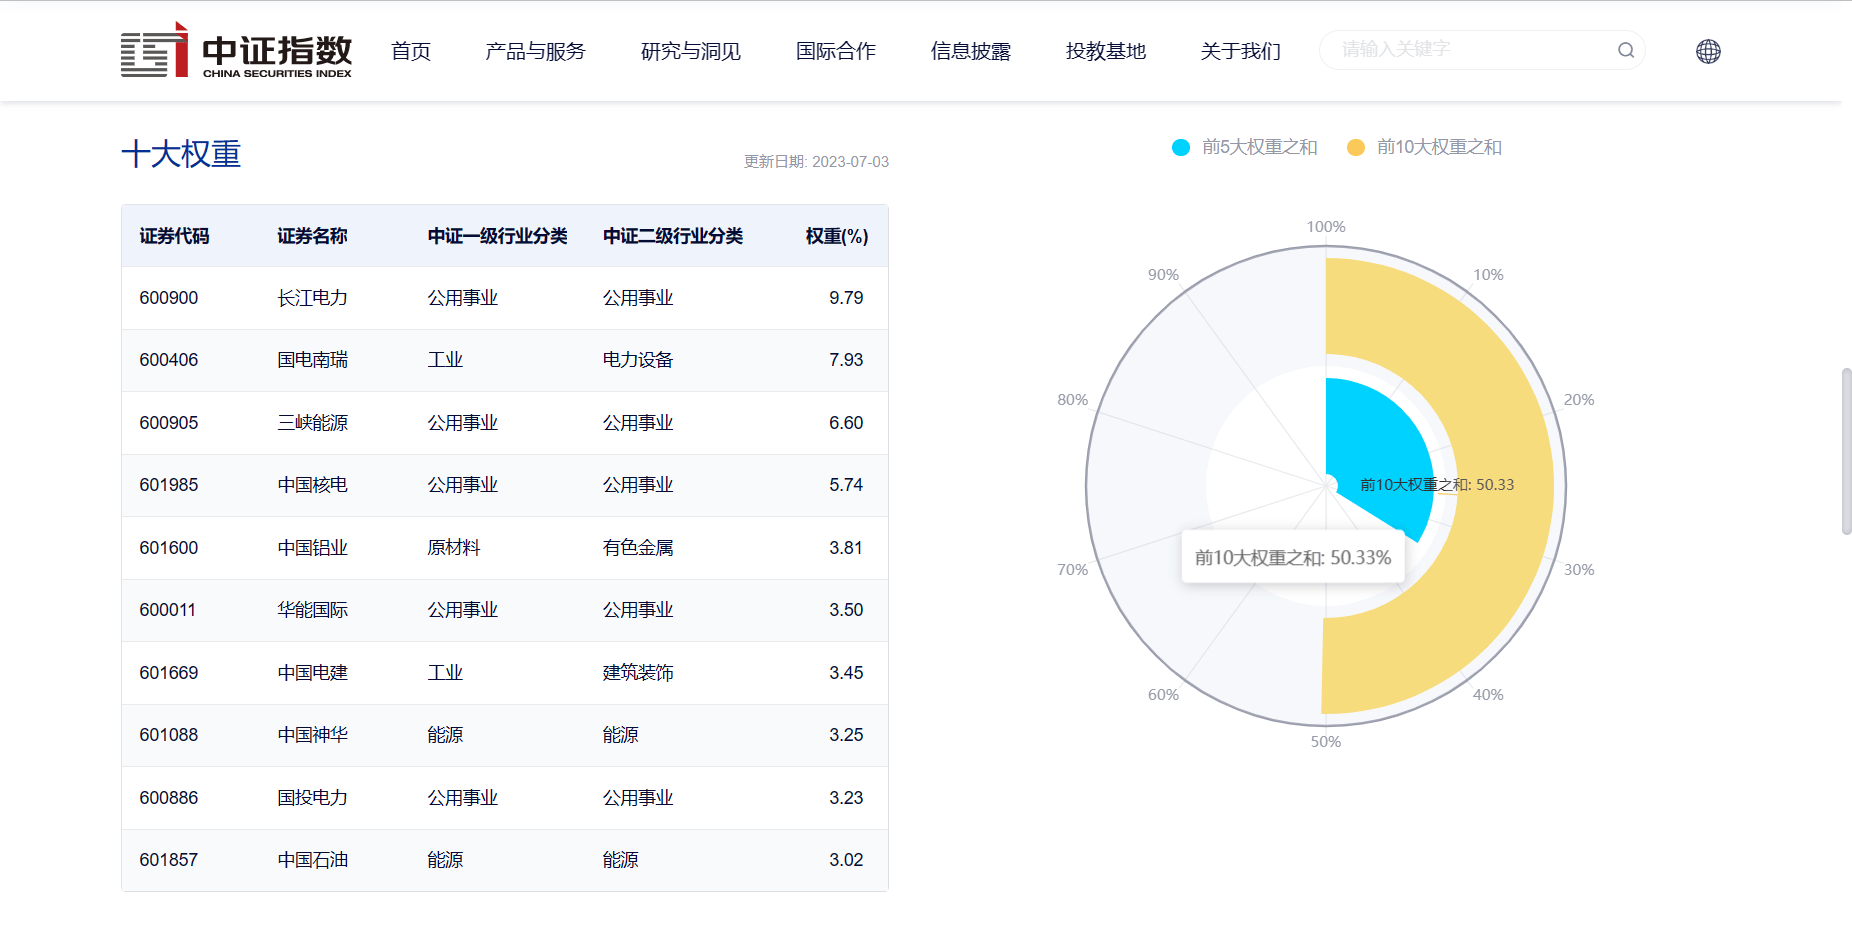This screenshot has width=1852, height=932.
Task: Click the keyword search input field
Action: click(1470, 50)
